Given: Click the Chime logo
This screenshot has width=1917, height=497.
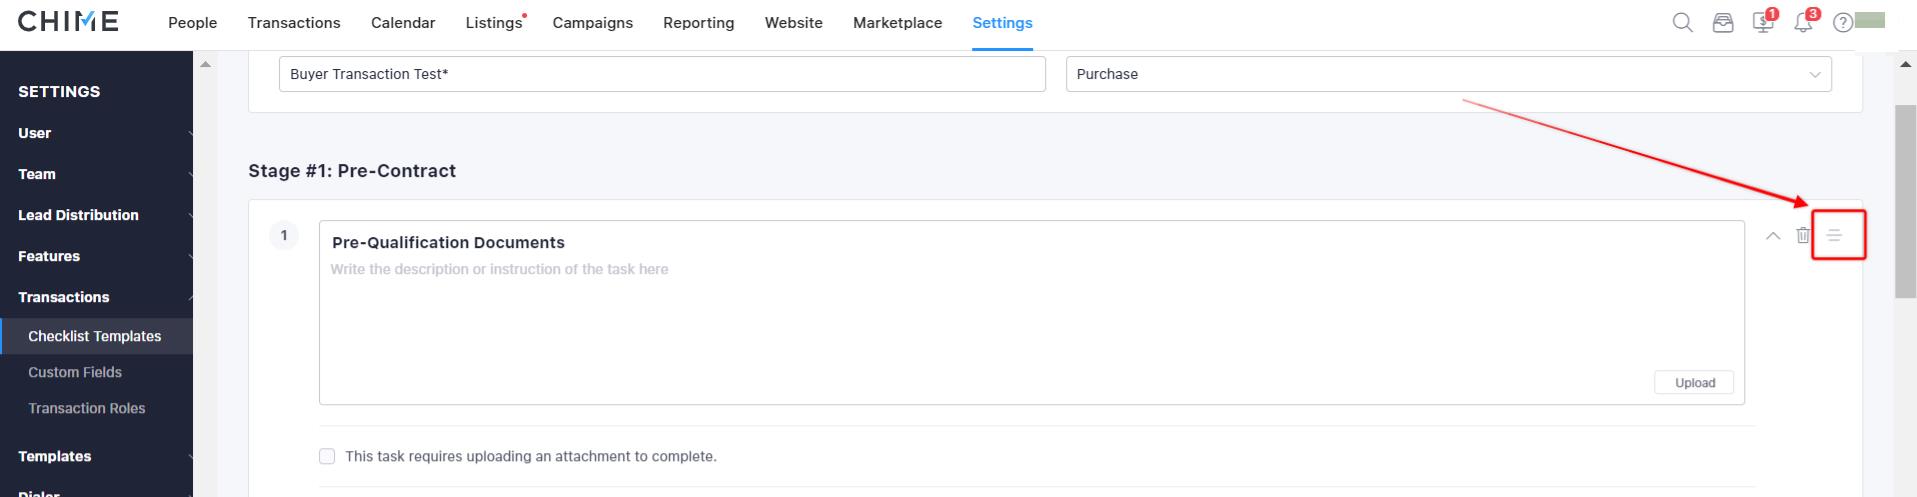Looking at the screenshot, I should 68,21.
